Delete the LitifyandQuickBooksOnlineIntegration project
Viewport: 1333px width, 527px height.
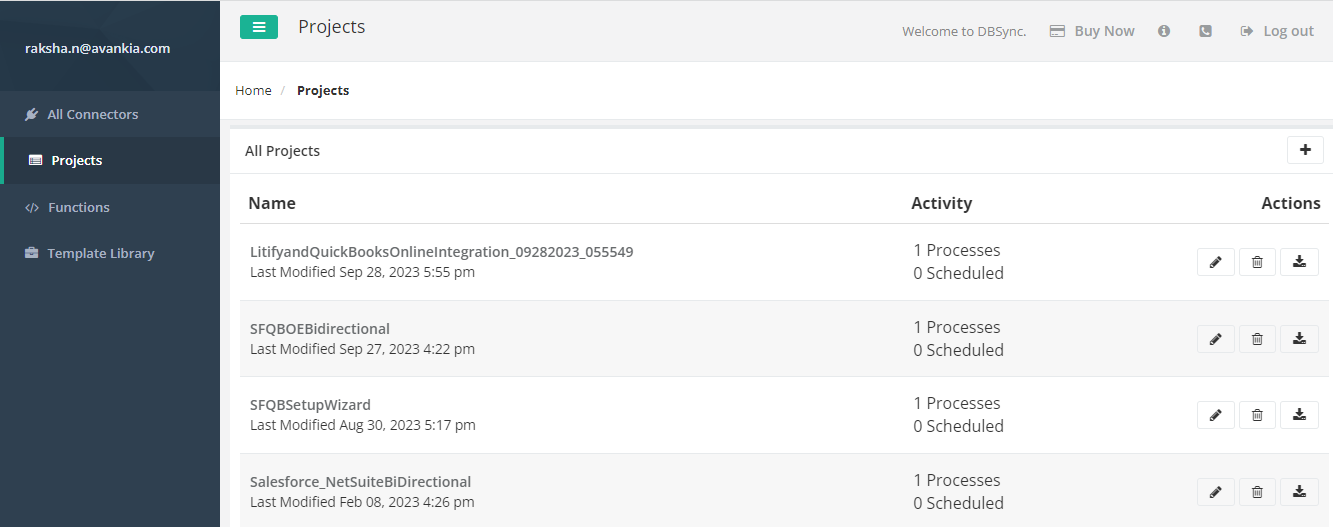pos(1257,262)
